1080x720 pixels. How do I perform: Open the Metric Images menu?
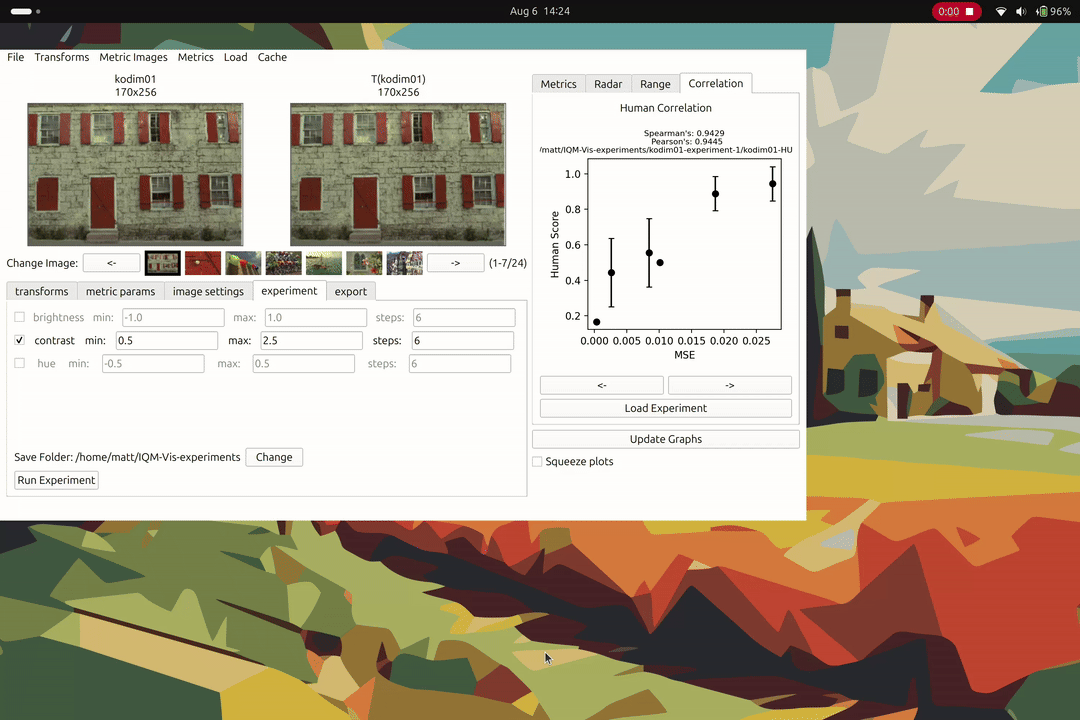[x=133, y=57]
